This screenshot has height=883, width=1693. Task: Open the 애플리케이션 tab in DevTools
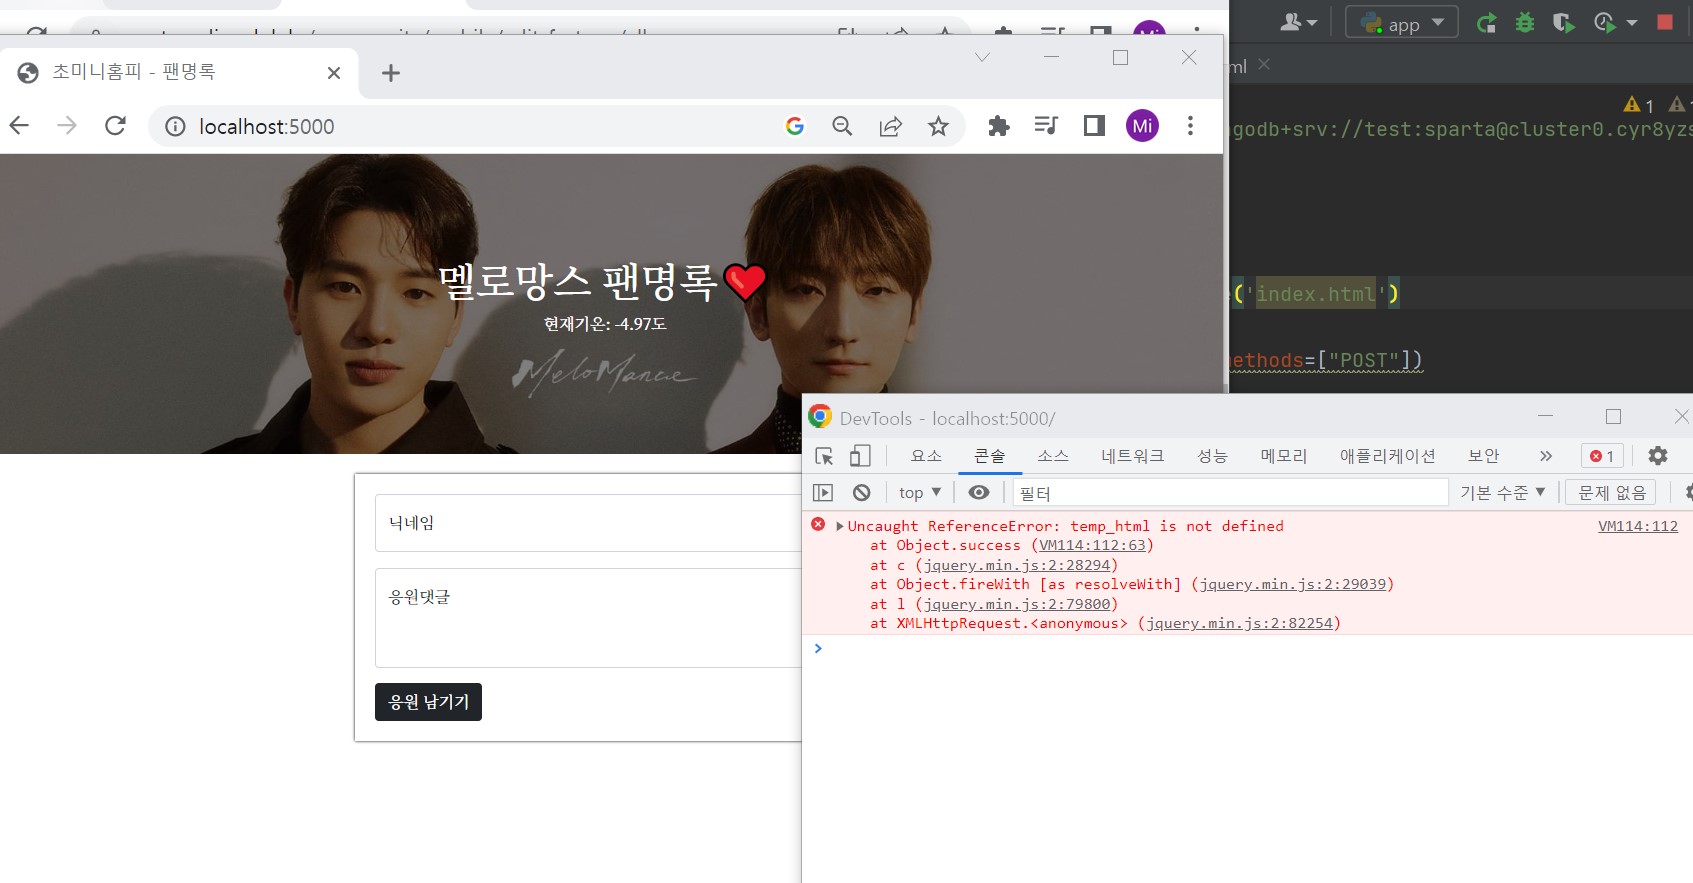pos(1387,456)
